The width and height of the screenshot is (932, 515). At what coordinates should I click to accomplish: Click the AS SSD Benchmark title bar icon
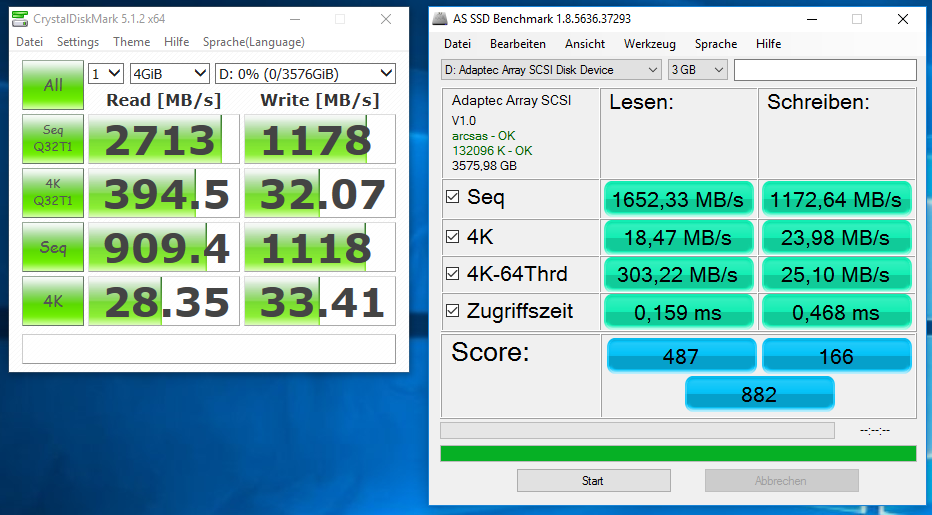click(x=440, y=18)
